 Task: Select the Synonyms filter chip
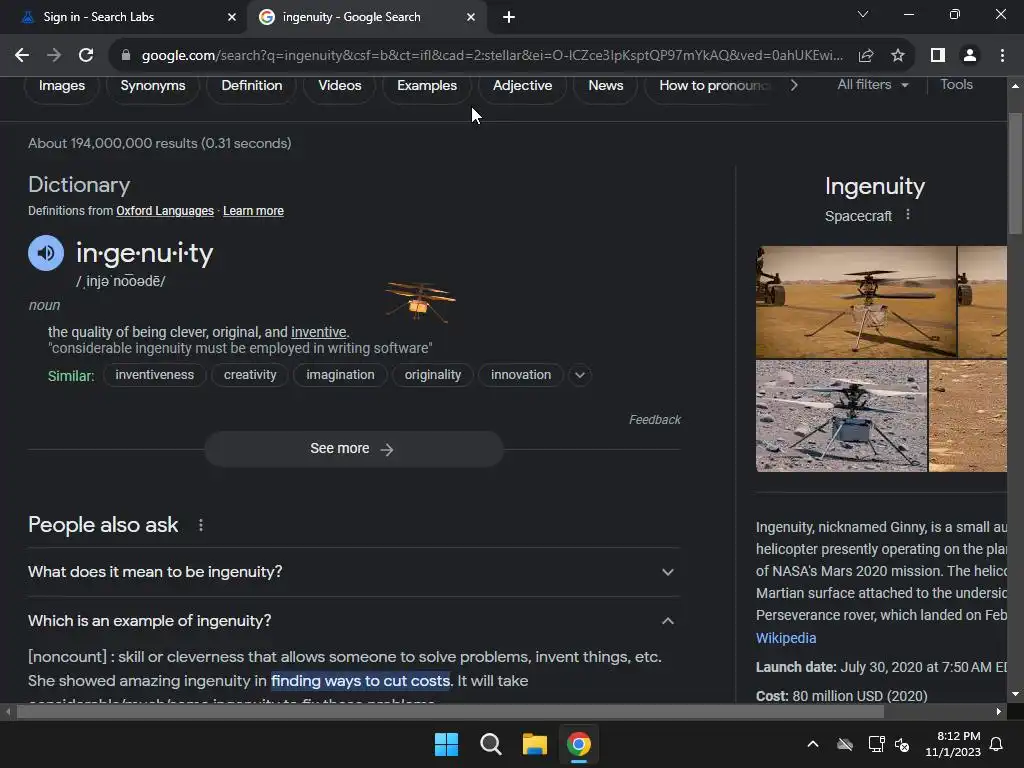click(x=153, y=86)
